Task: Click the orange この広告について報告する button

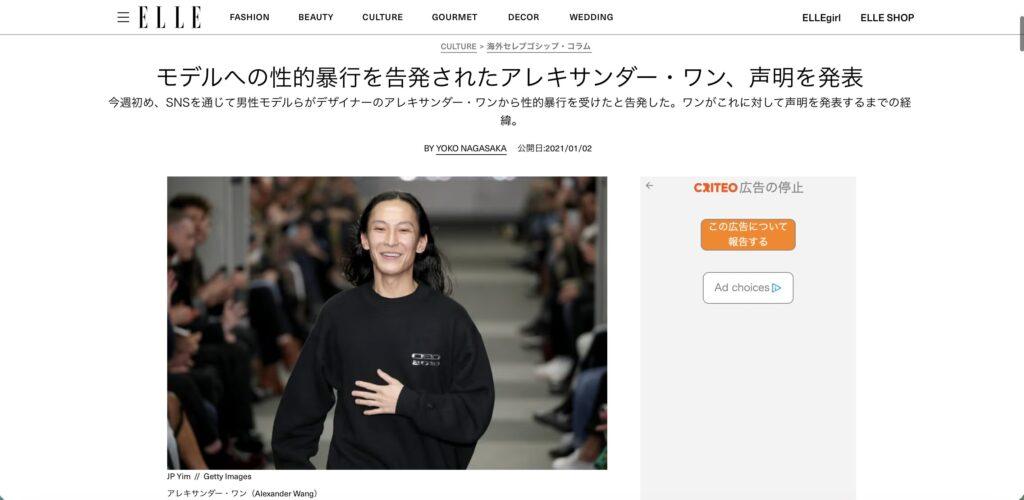Action: tap(748, 234)
